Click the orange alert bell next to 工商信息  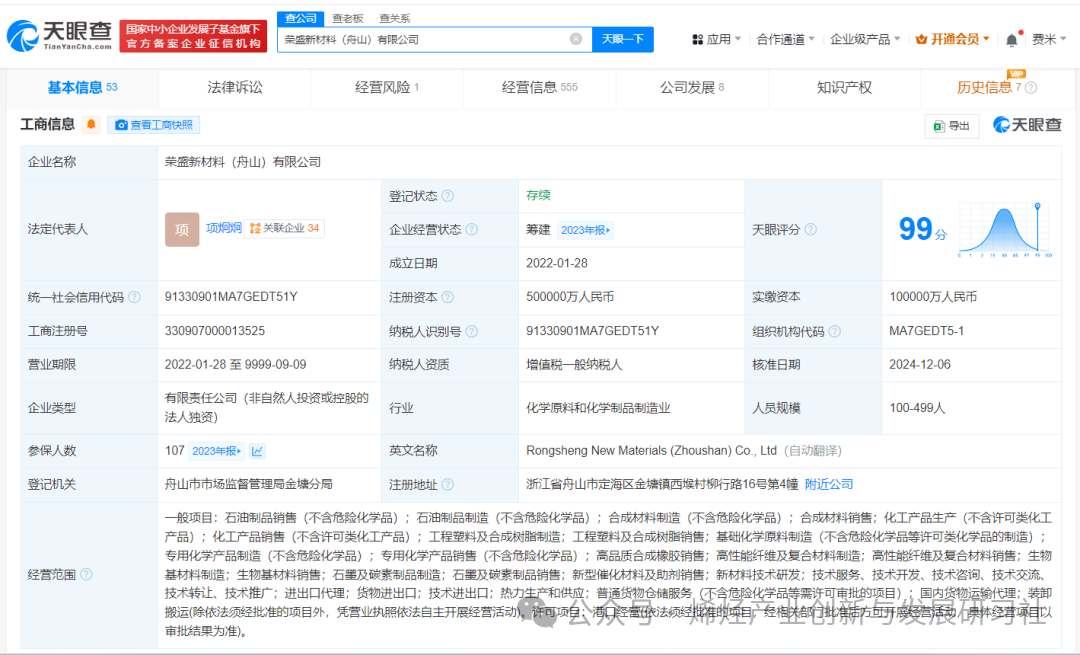coord(91,125)
